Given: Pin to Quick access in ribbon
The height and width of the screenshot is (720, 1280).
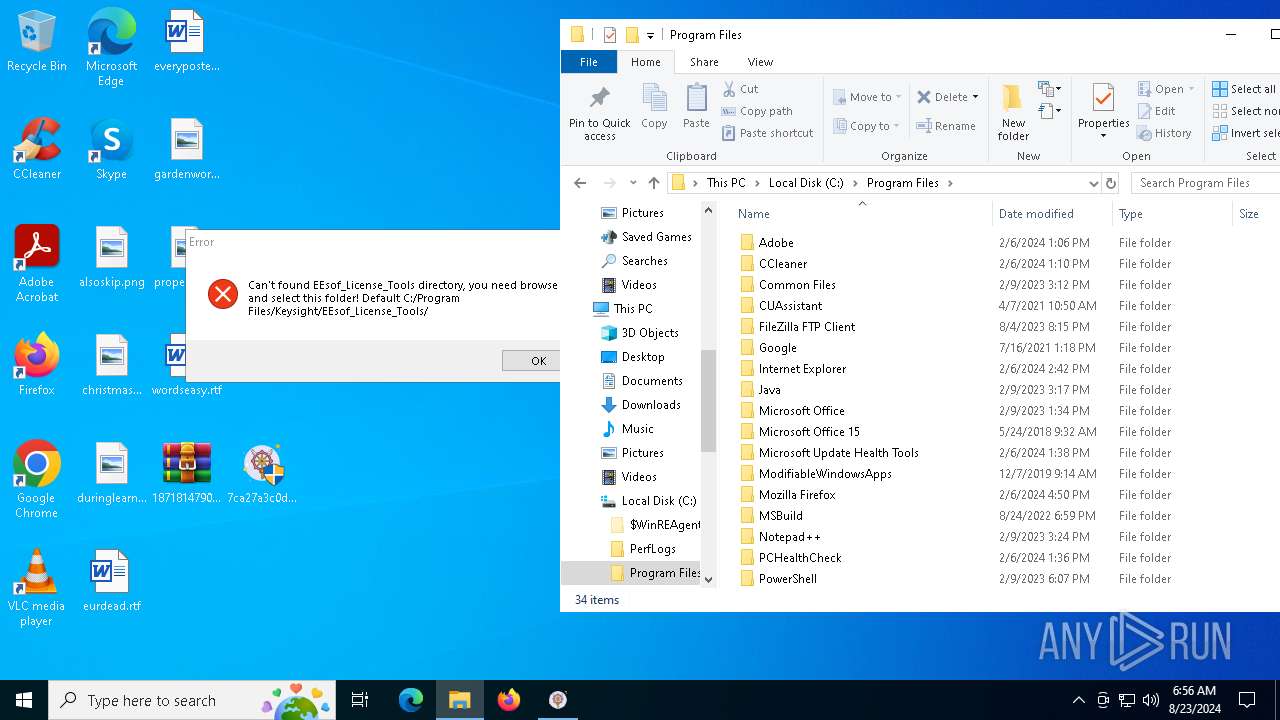Looking at the screenshot, I should (x=599, y=113).
